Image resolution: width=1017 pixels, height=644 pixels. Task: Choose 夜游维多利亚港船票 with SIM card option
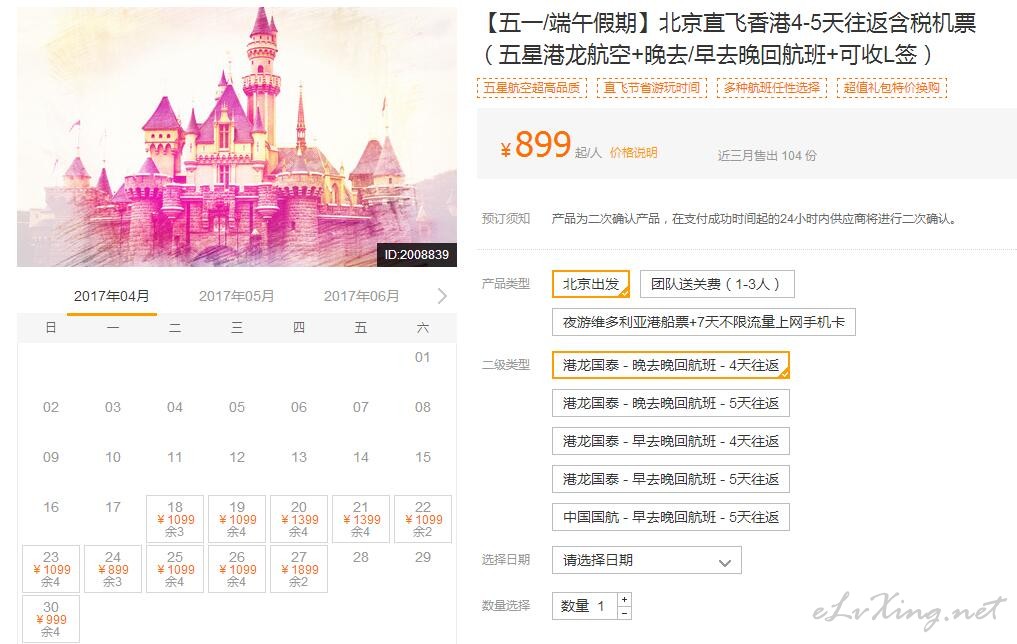click(704, 322)
